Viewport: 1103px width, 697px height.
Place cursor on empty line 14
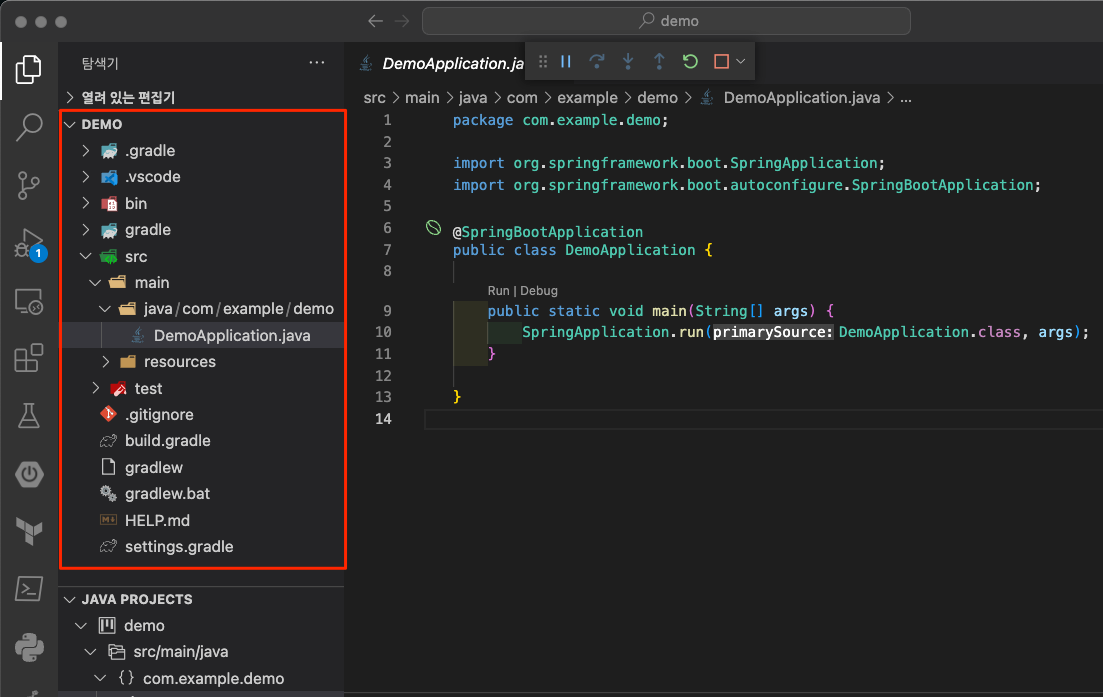[763, 419]
